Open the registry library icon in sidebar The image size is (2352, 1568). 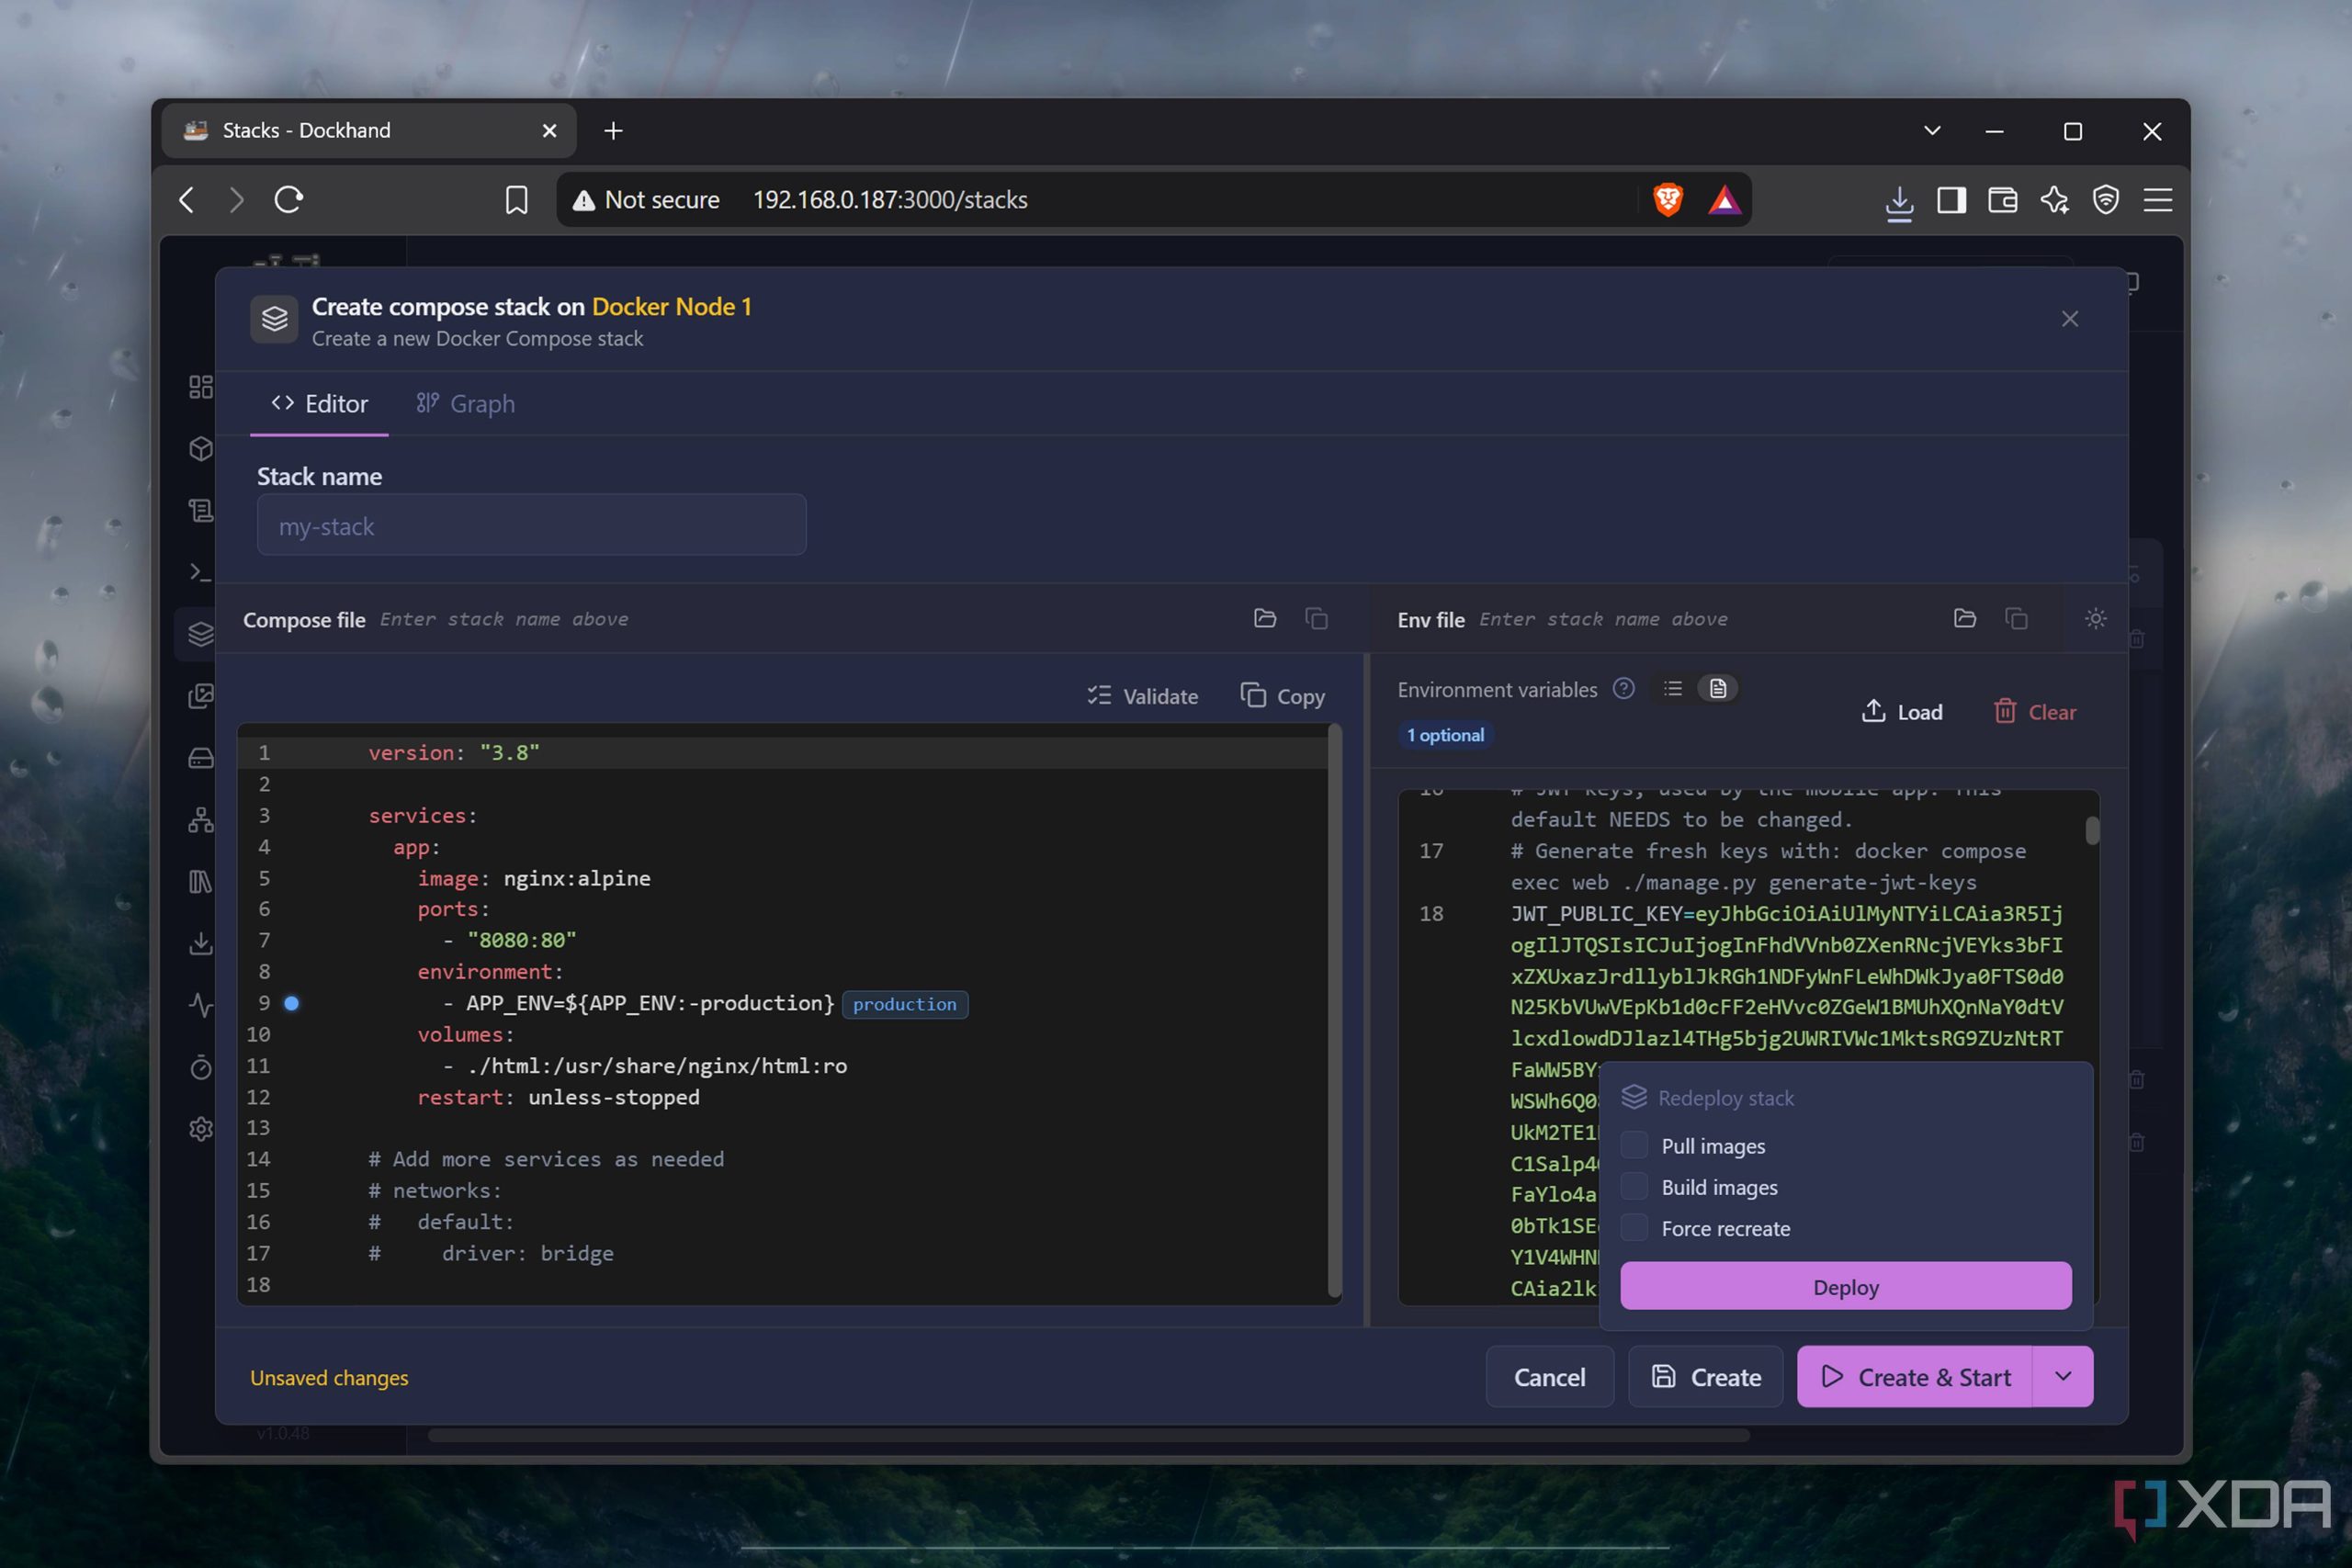click(200, 882)
